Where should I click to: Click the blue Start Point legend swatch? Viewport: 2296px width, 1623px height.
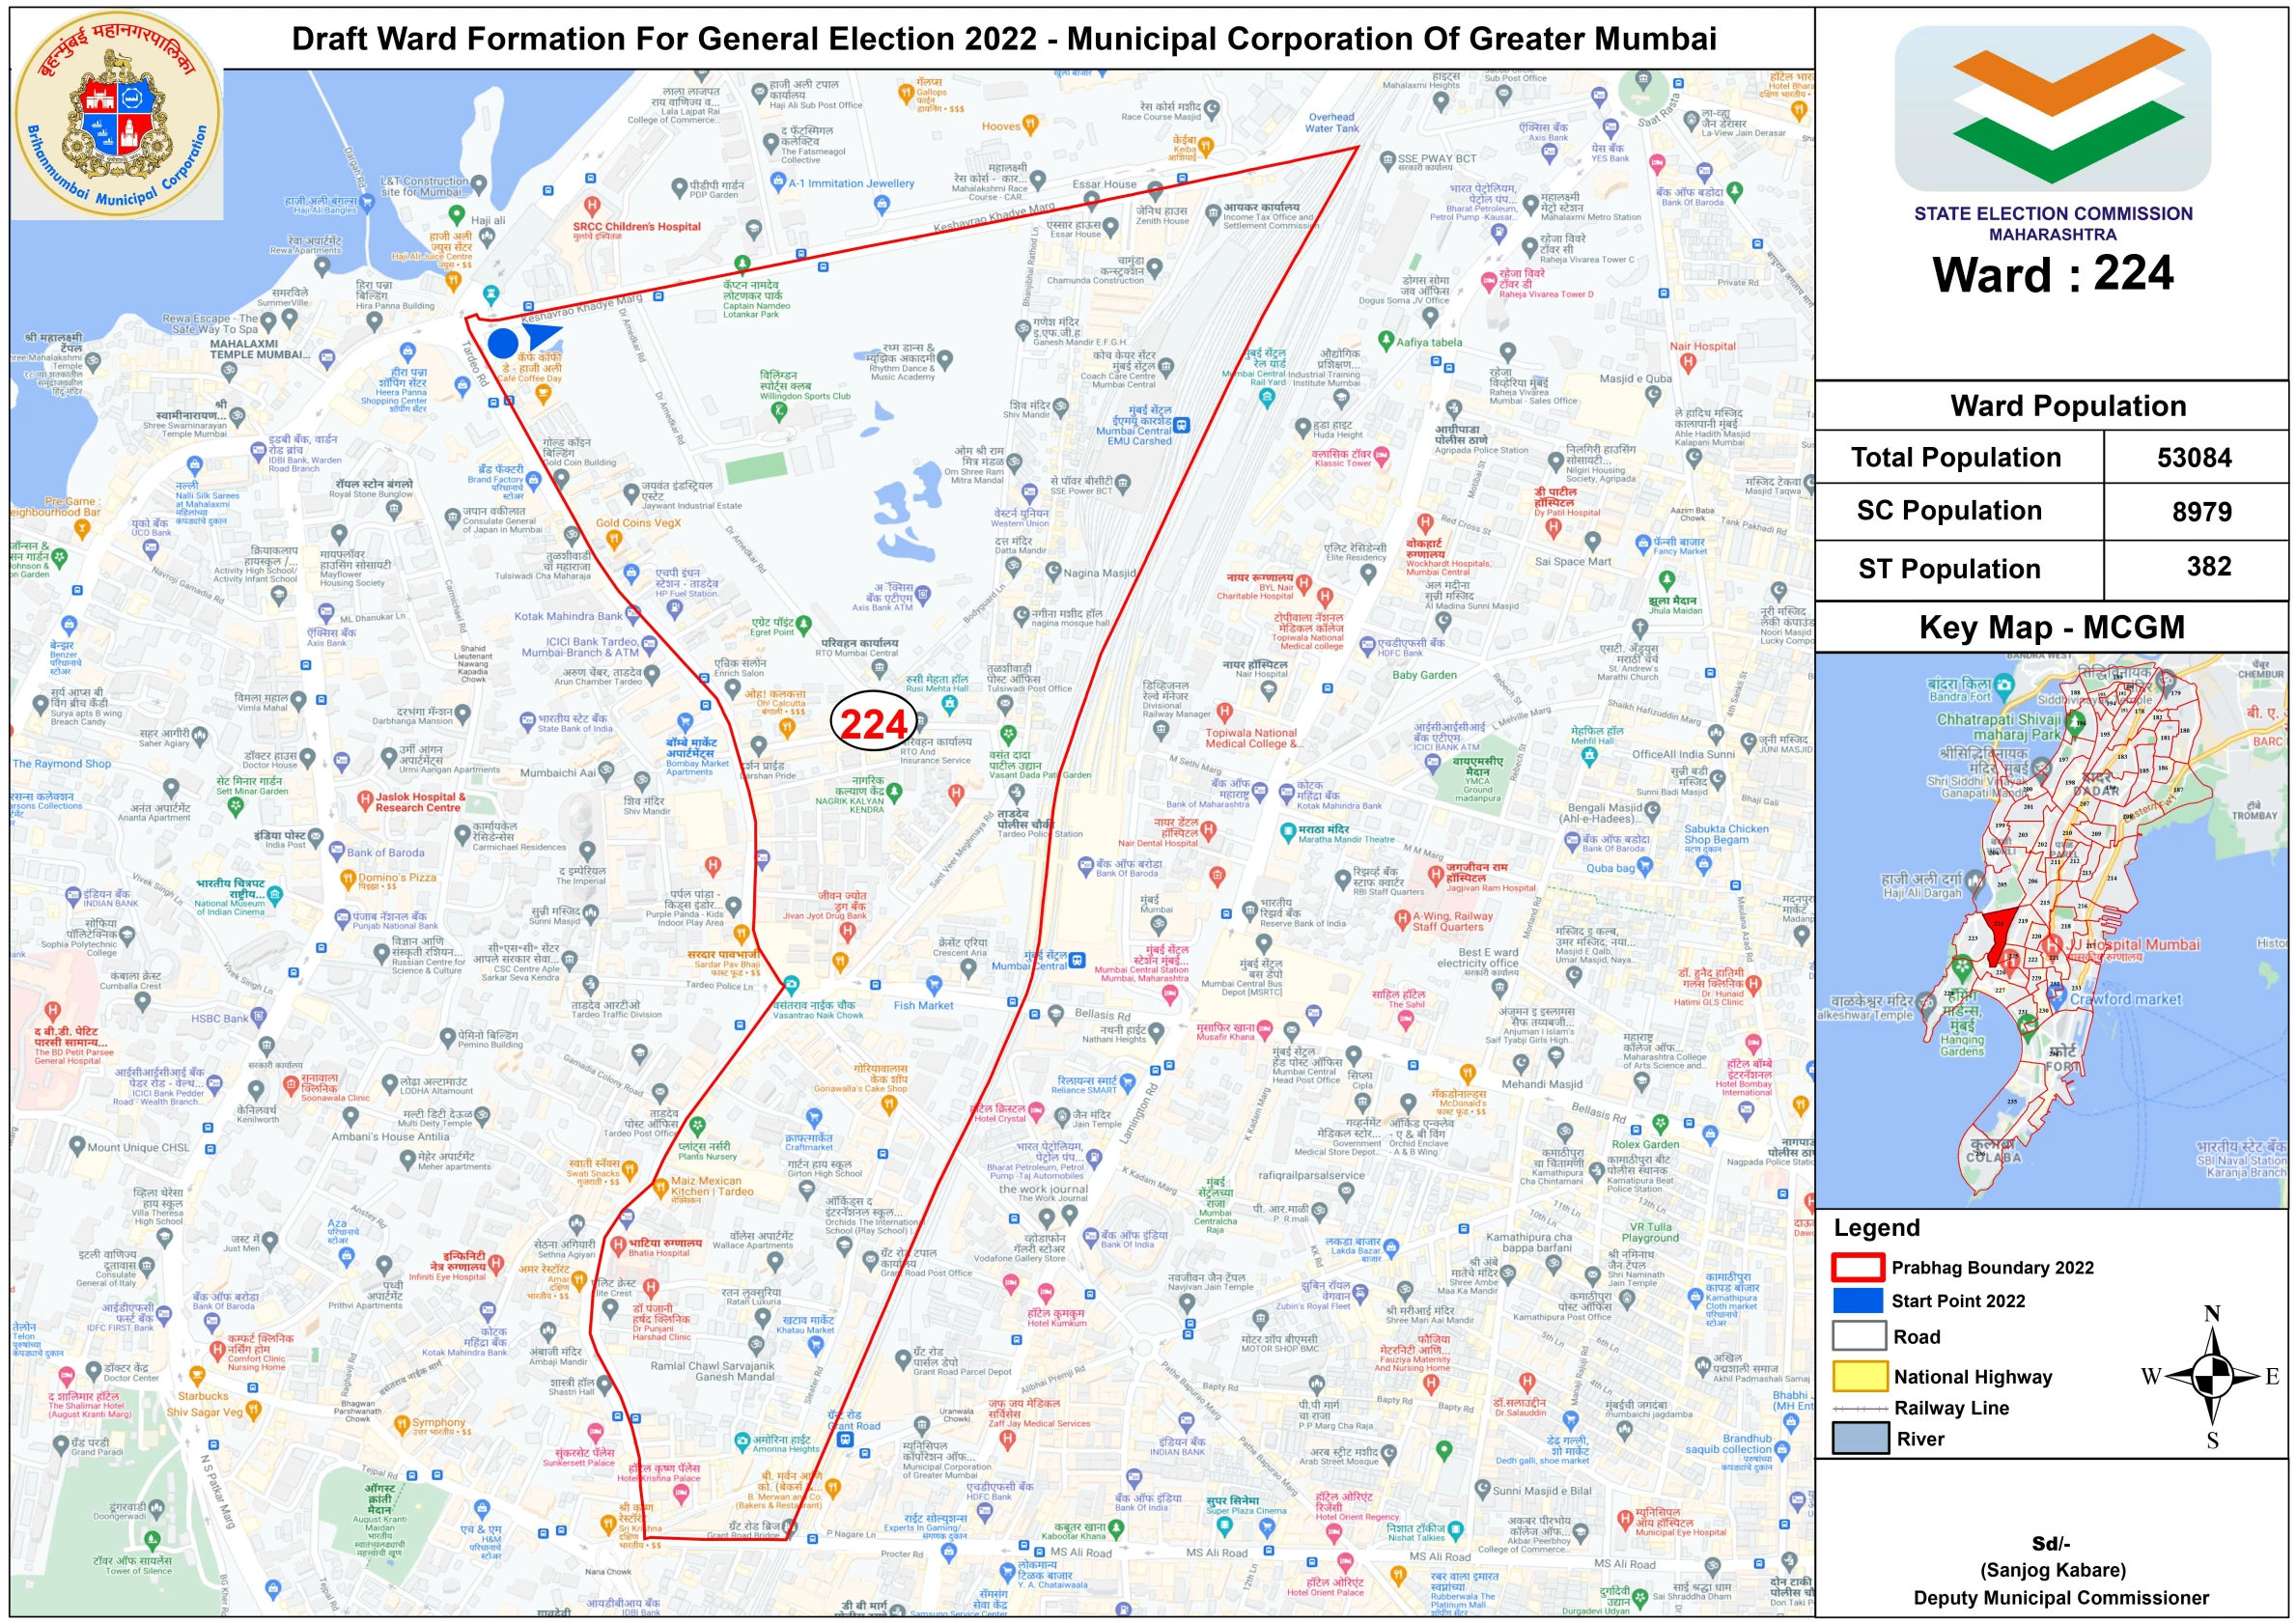click(1858, 1301)
